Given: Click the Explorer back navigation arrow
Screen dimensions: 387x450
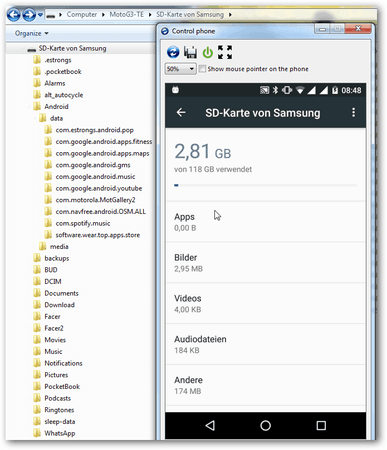Looking at the screenshot, I should [x=14, y=15].
